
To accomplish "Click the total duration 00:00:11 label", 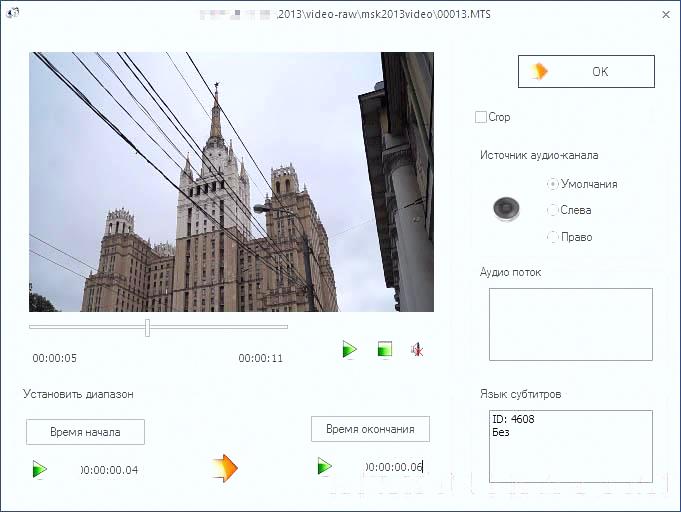I will [261, 358].
